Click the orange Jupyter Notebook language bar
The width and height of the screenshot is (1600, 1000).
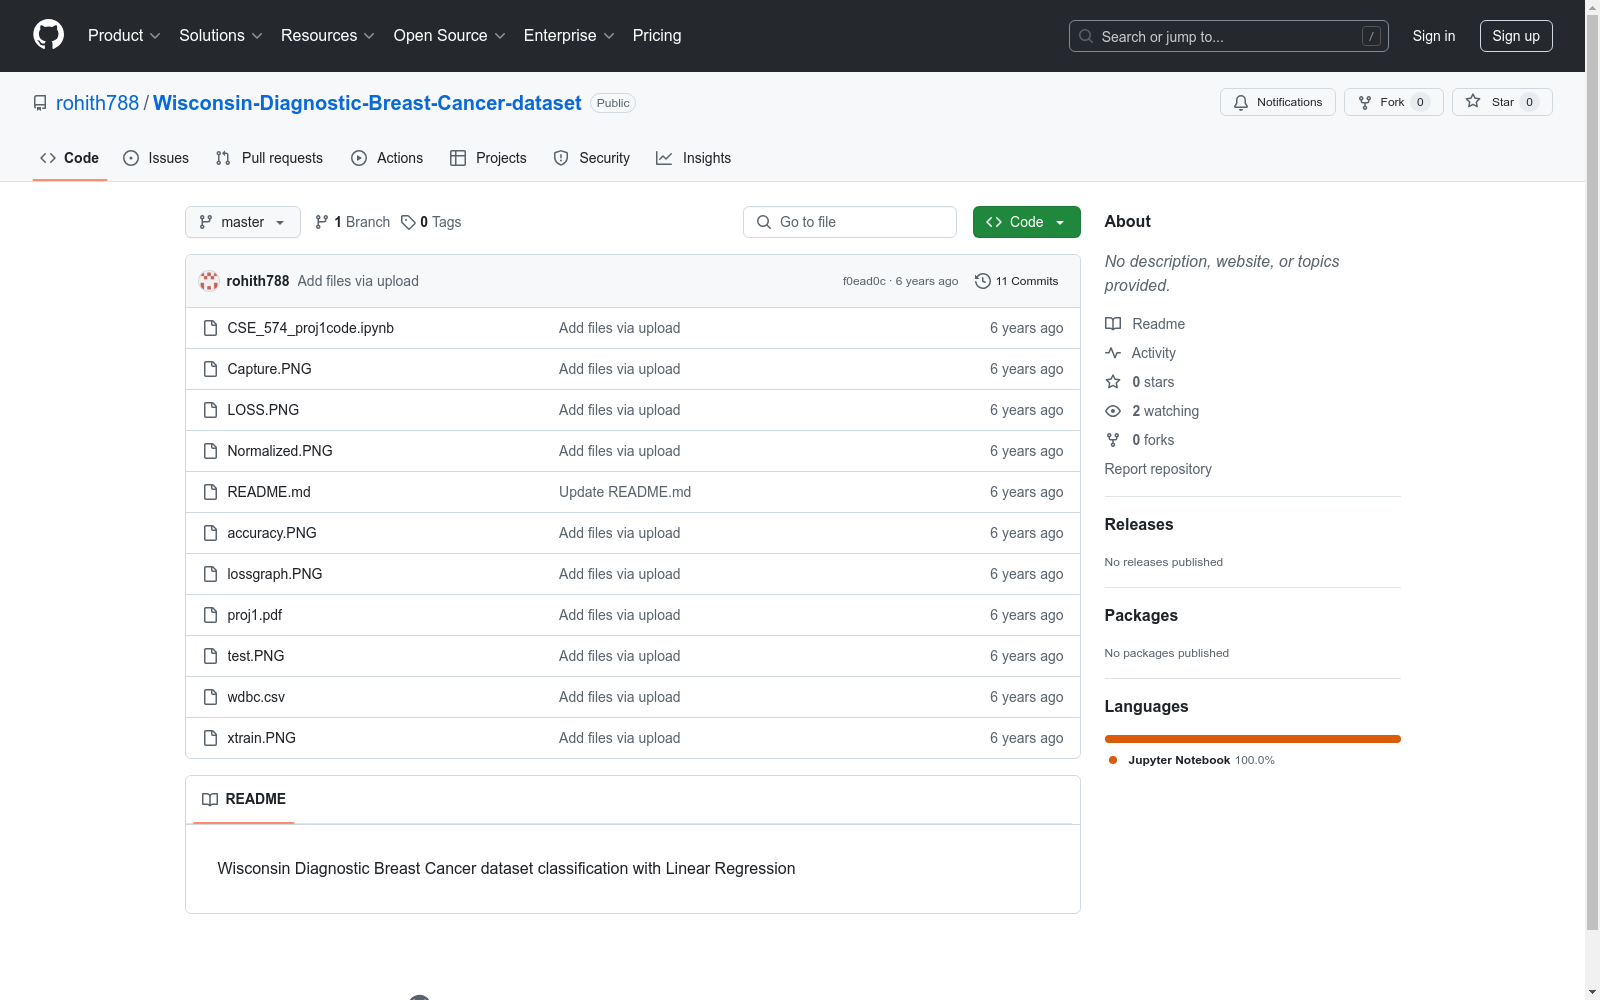tap(1253, 739)
